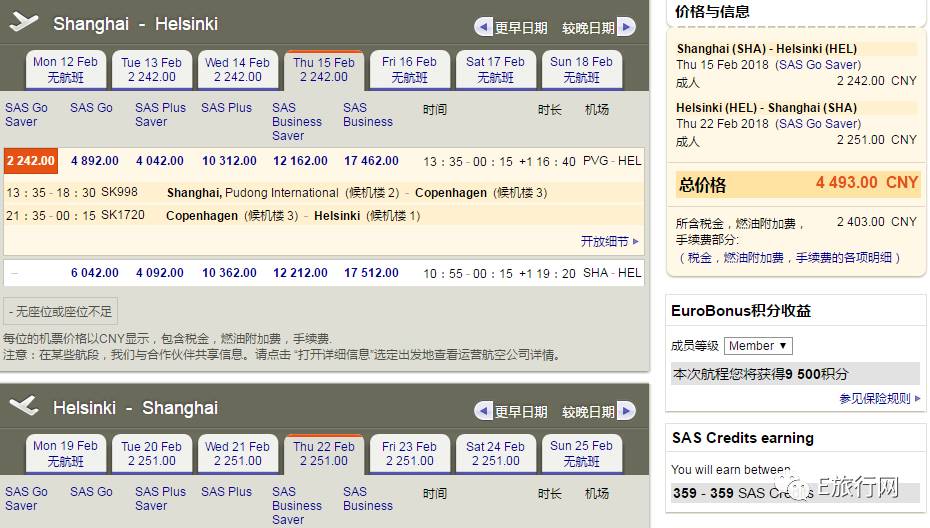This screenshot has width=930, height=528.
Task: Select Mon 19 Feb return tab
Action: point(66,453)
